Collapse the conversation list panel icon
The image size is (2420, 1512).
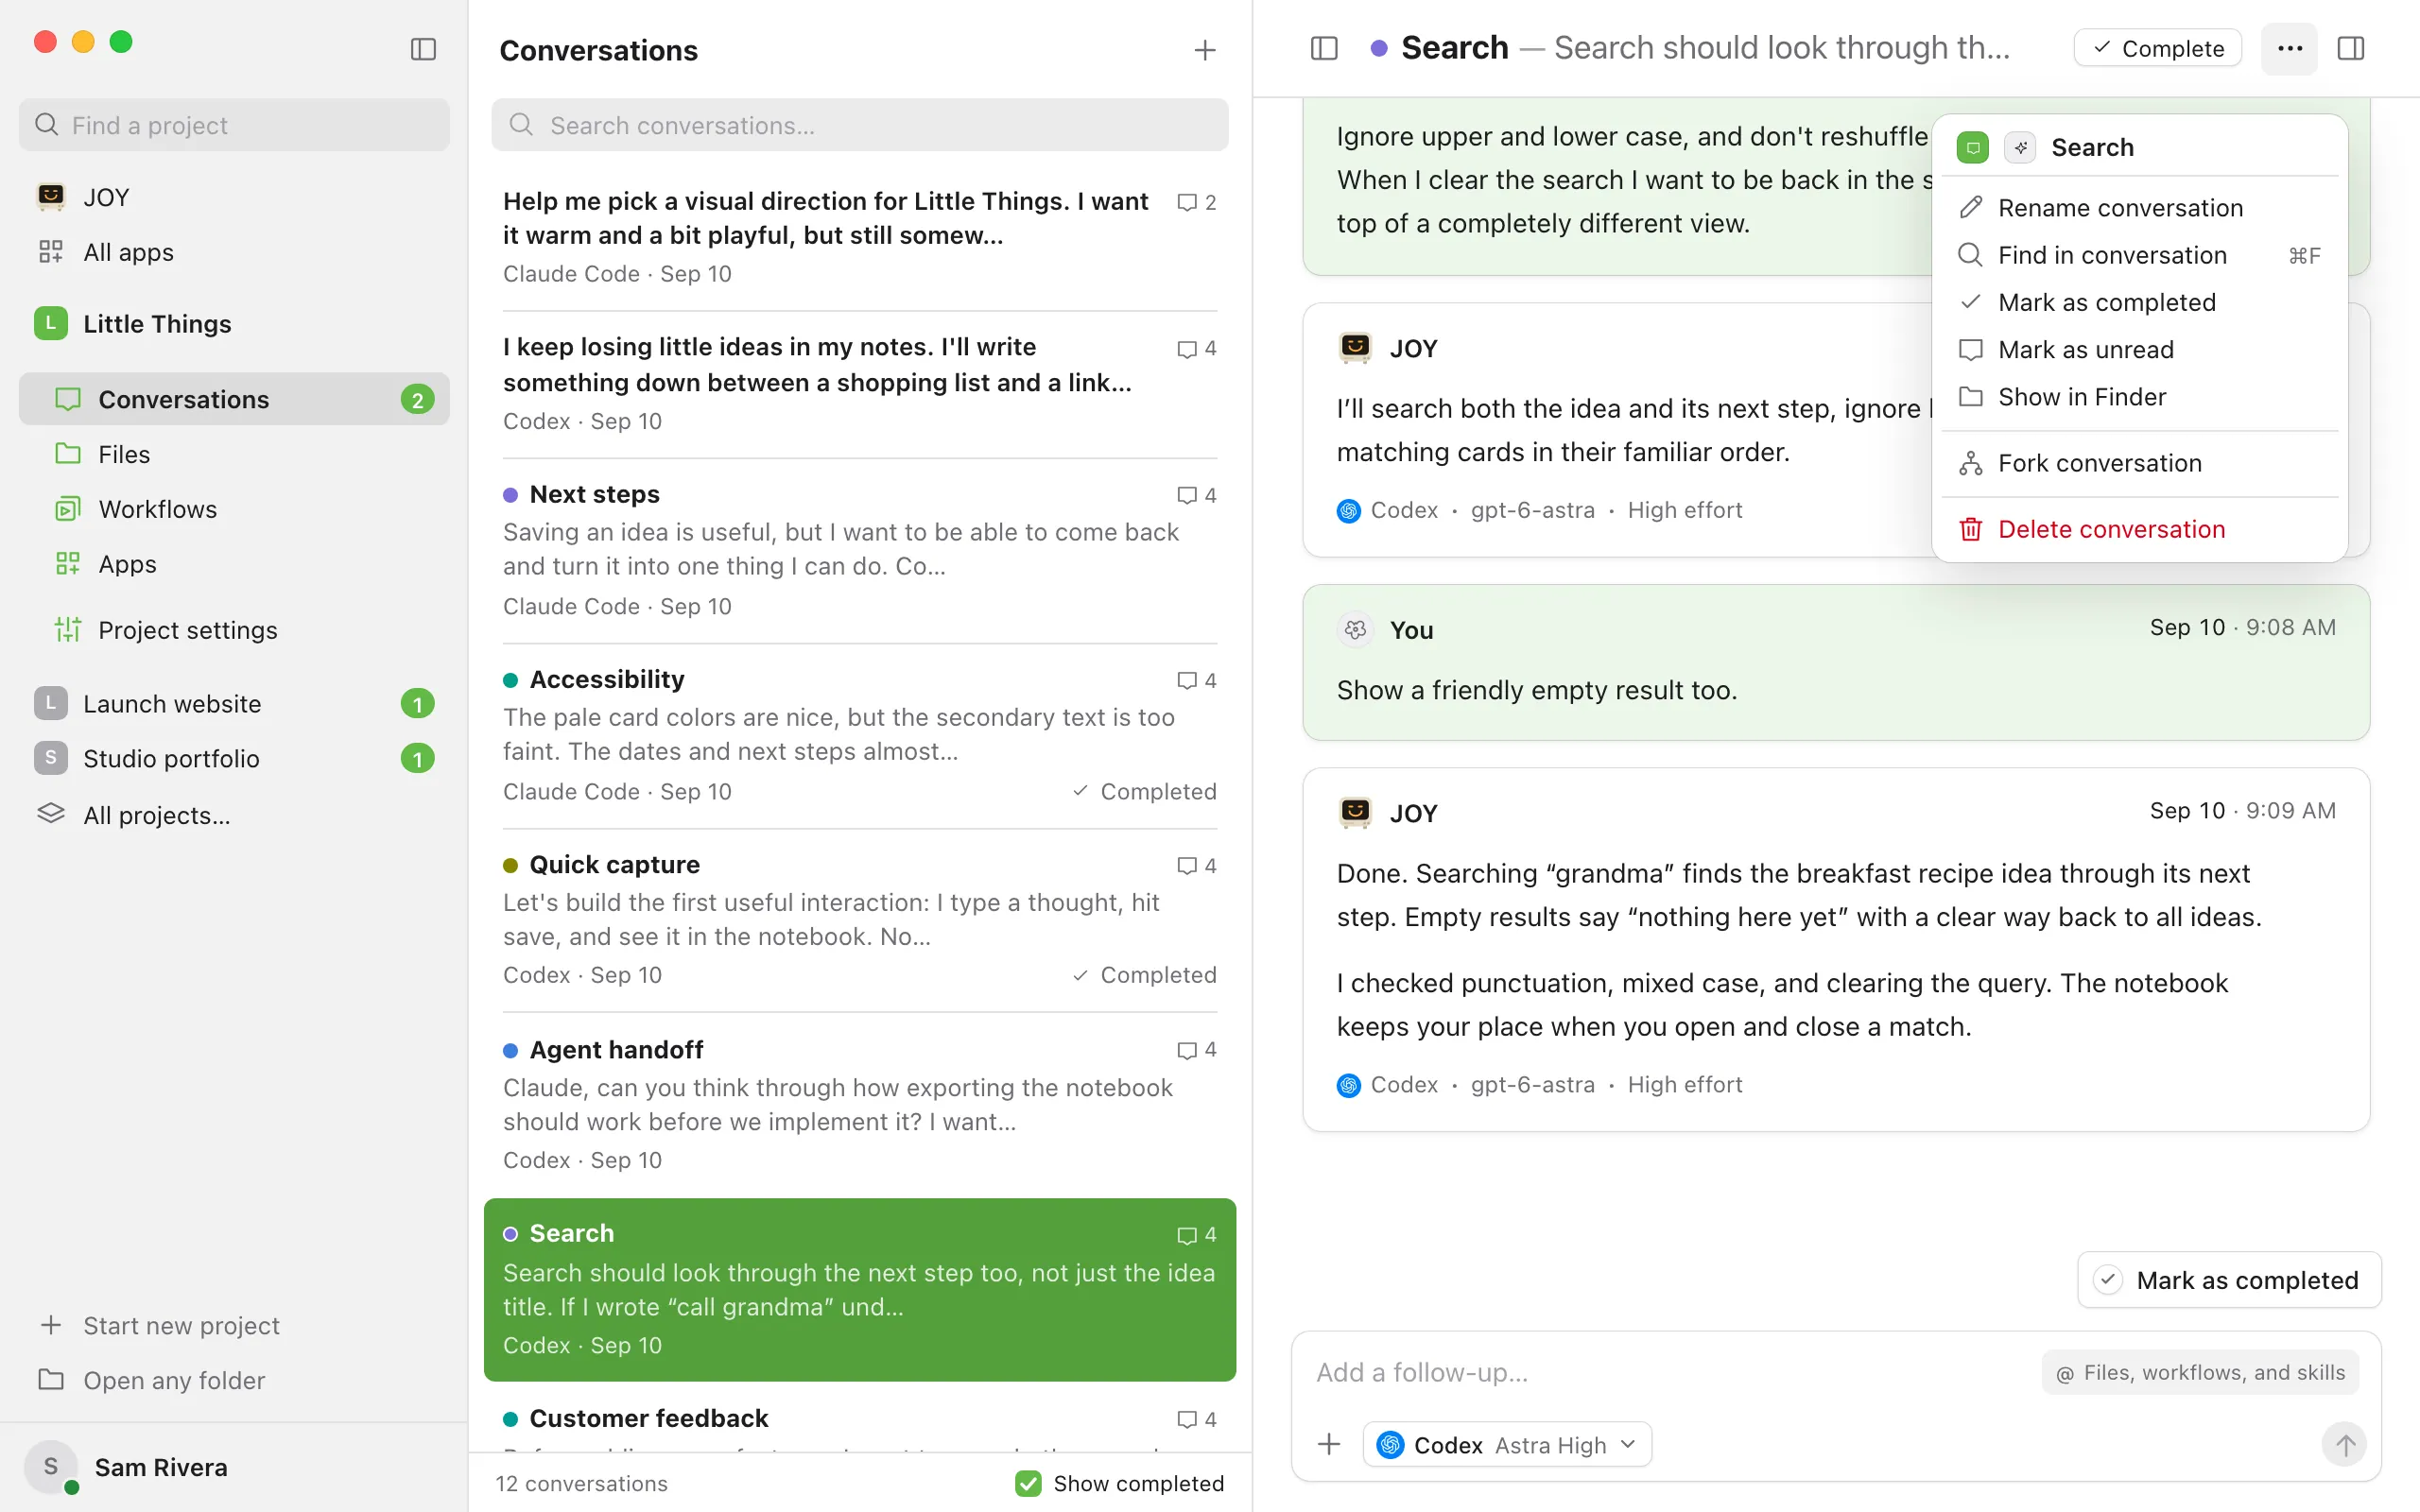(1324, 48)
